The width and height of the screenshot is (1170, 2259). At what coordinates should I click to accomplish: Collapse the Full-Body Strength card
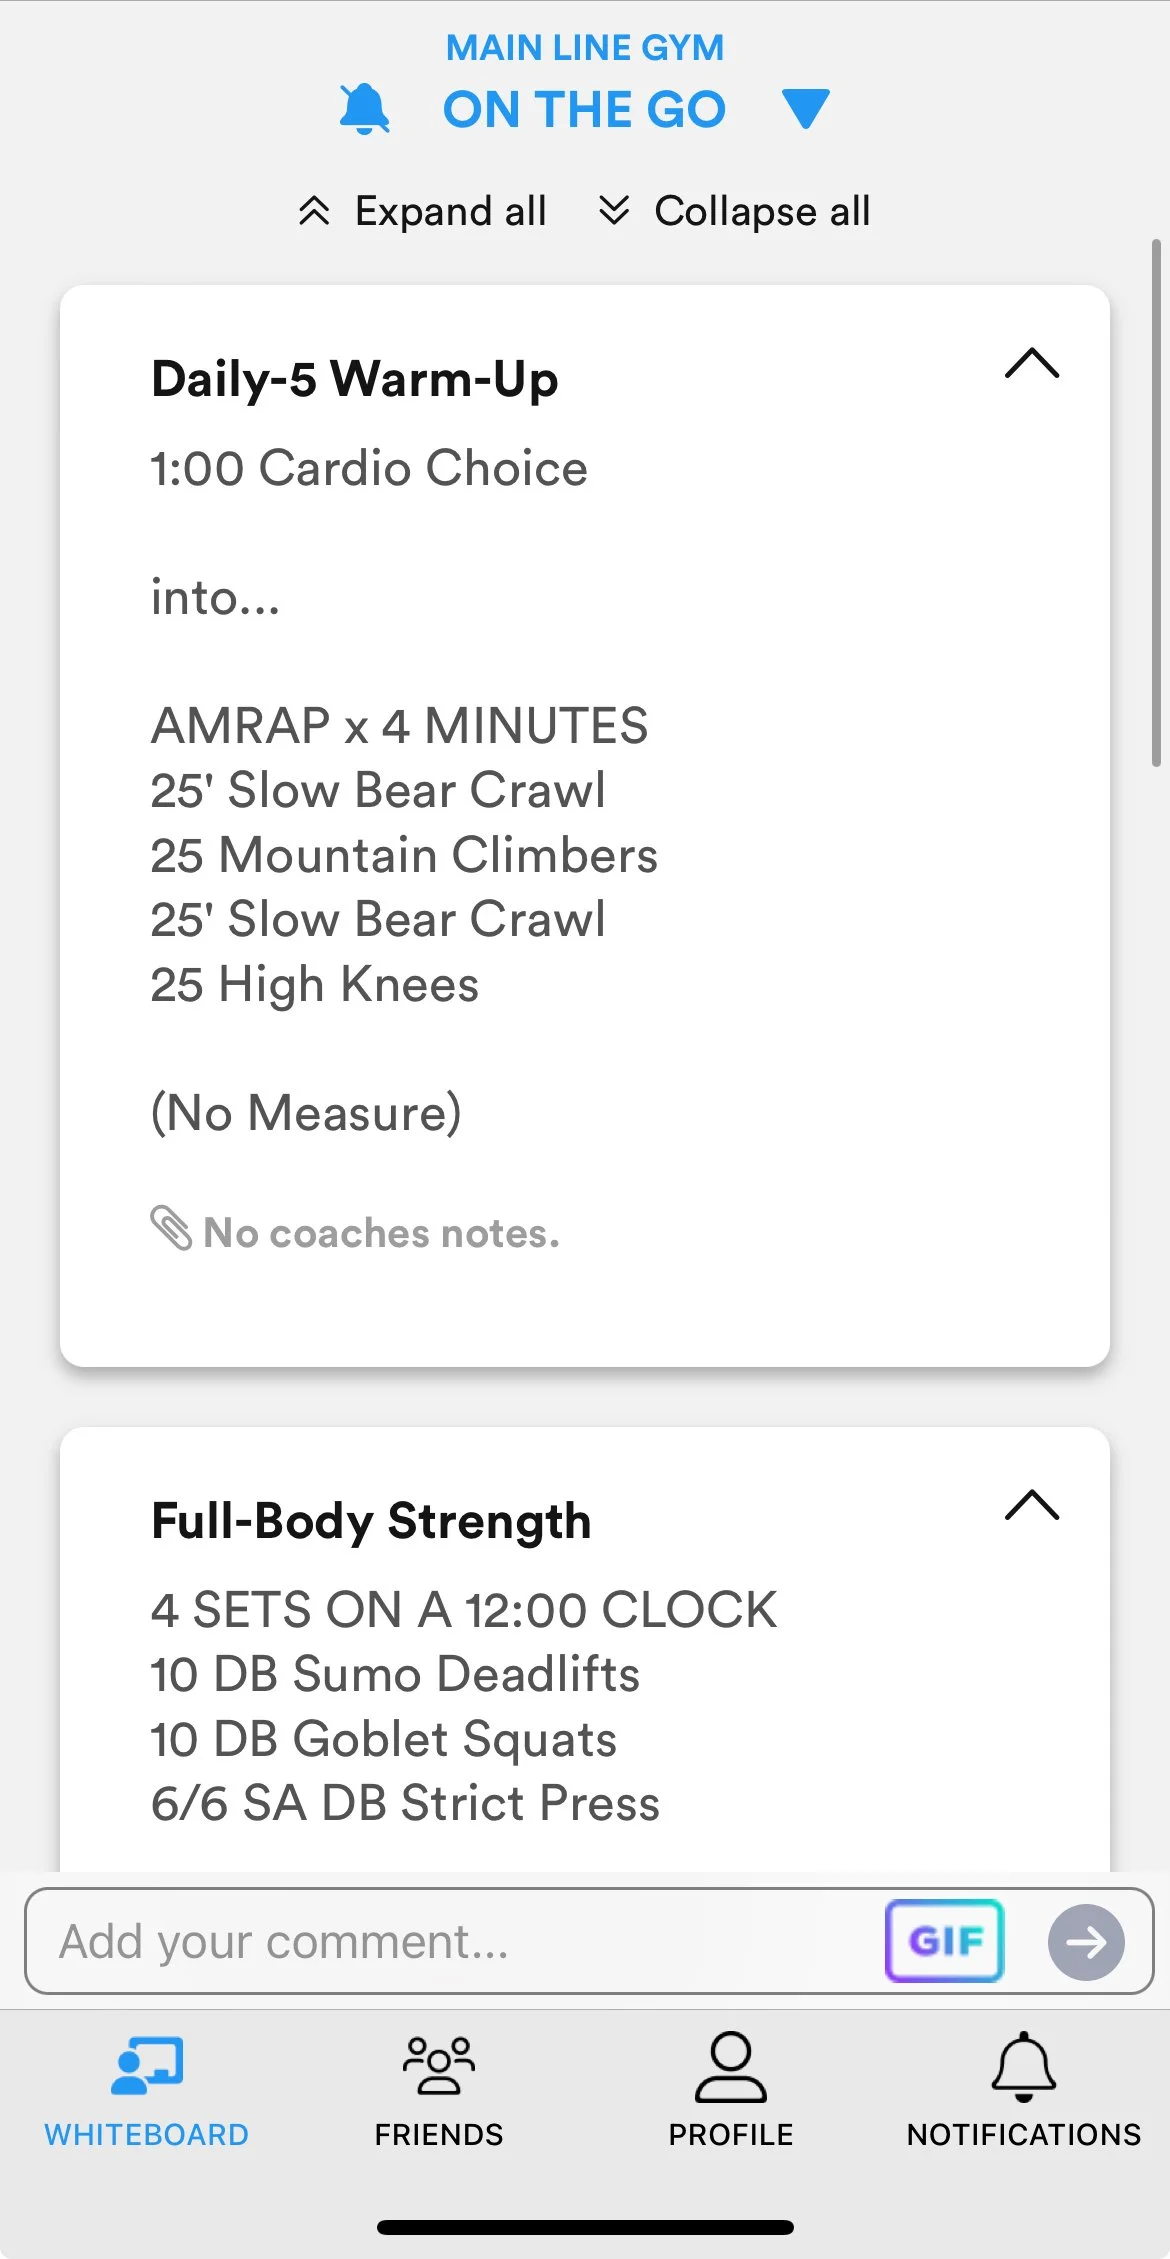(1031, 1505)
